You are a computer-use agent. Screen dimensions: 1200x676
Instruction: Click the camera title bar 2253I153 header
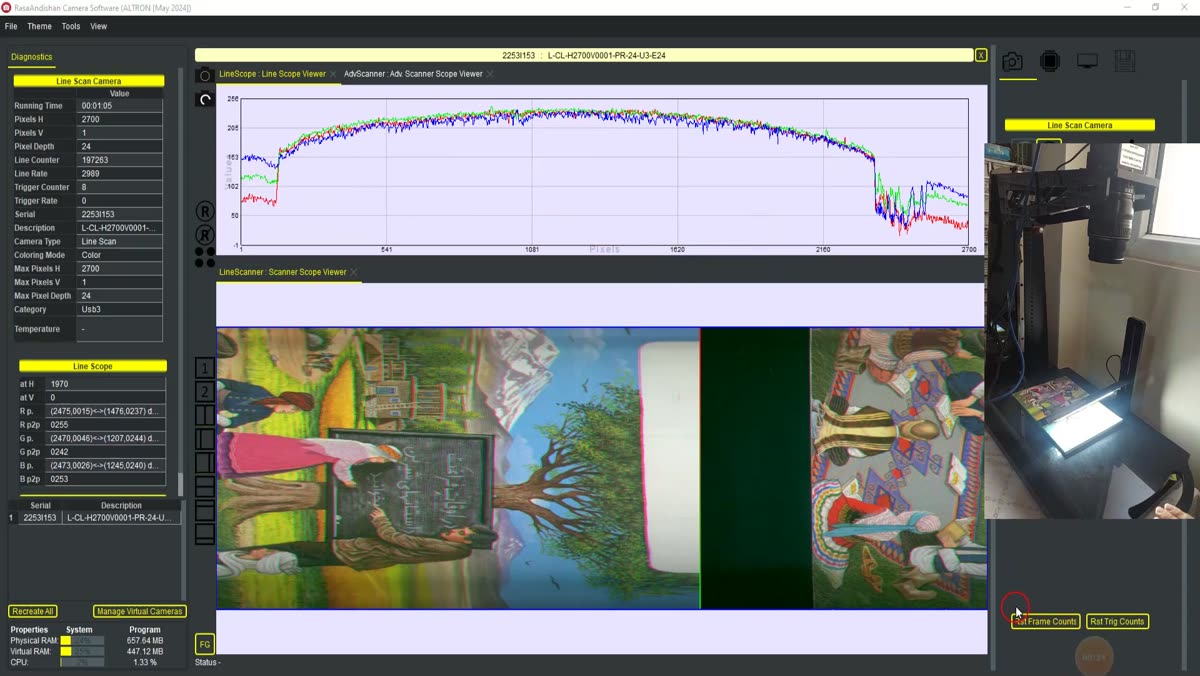pos(583,55)
